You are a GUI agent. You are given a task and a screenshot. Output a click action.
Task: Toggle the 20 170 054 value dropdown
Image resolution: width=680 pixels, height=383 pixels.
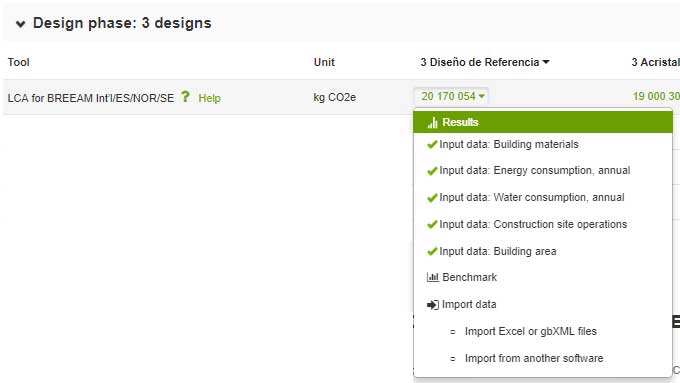(x=452, y=96)
